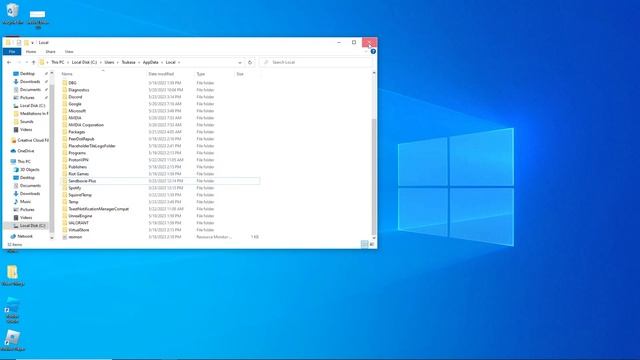Click Local Disk (C:) in address breadcrumb
The image size is (640, 360).
[84, 62]
